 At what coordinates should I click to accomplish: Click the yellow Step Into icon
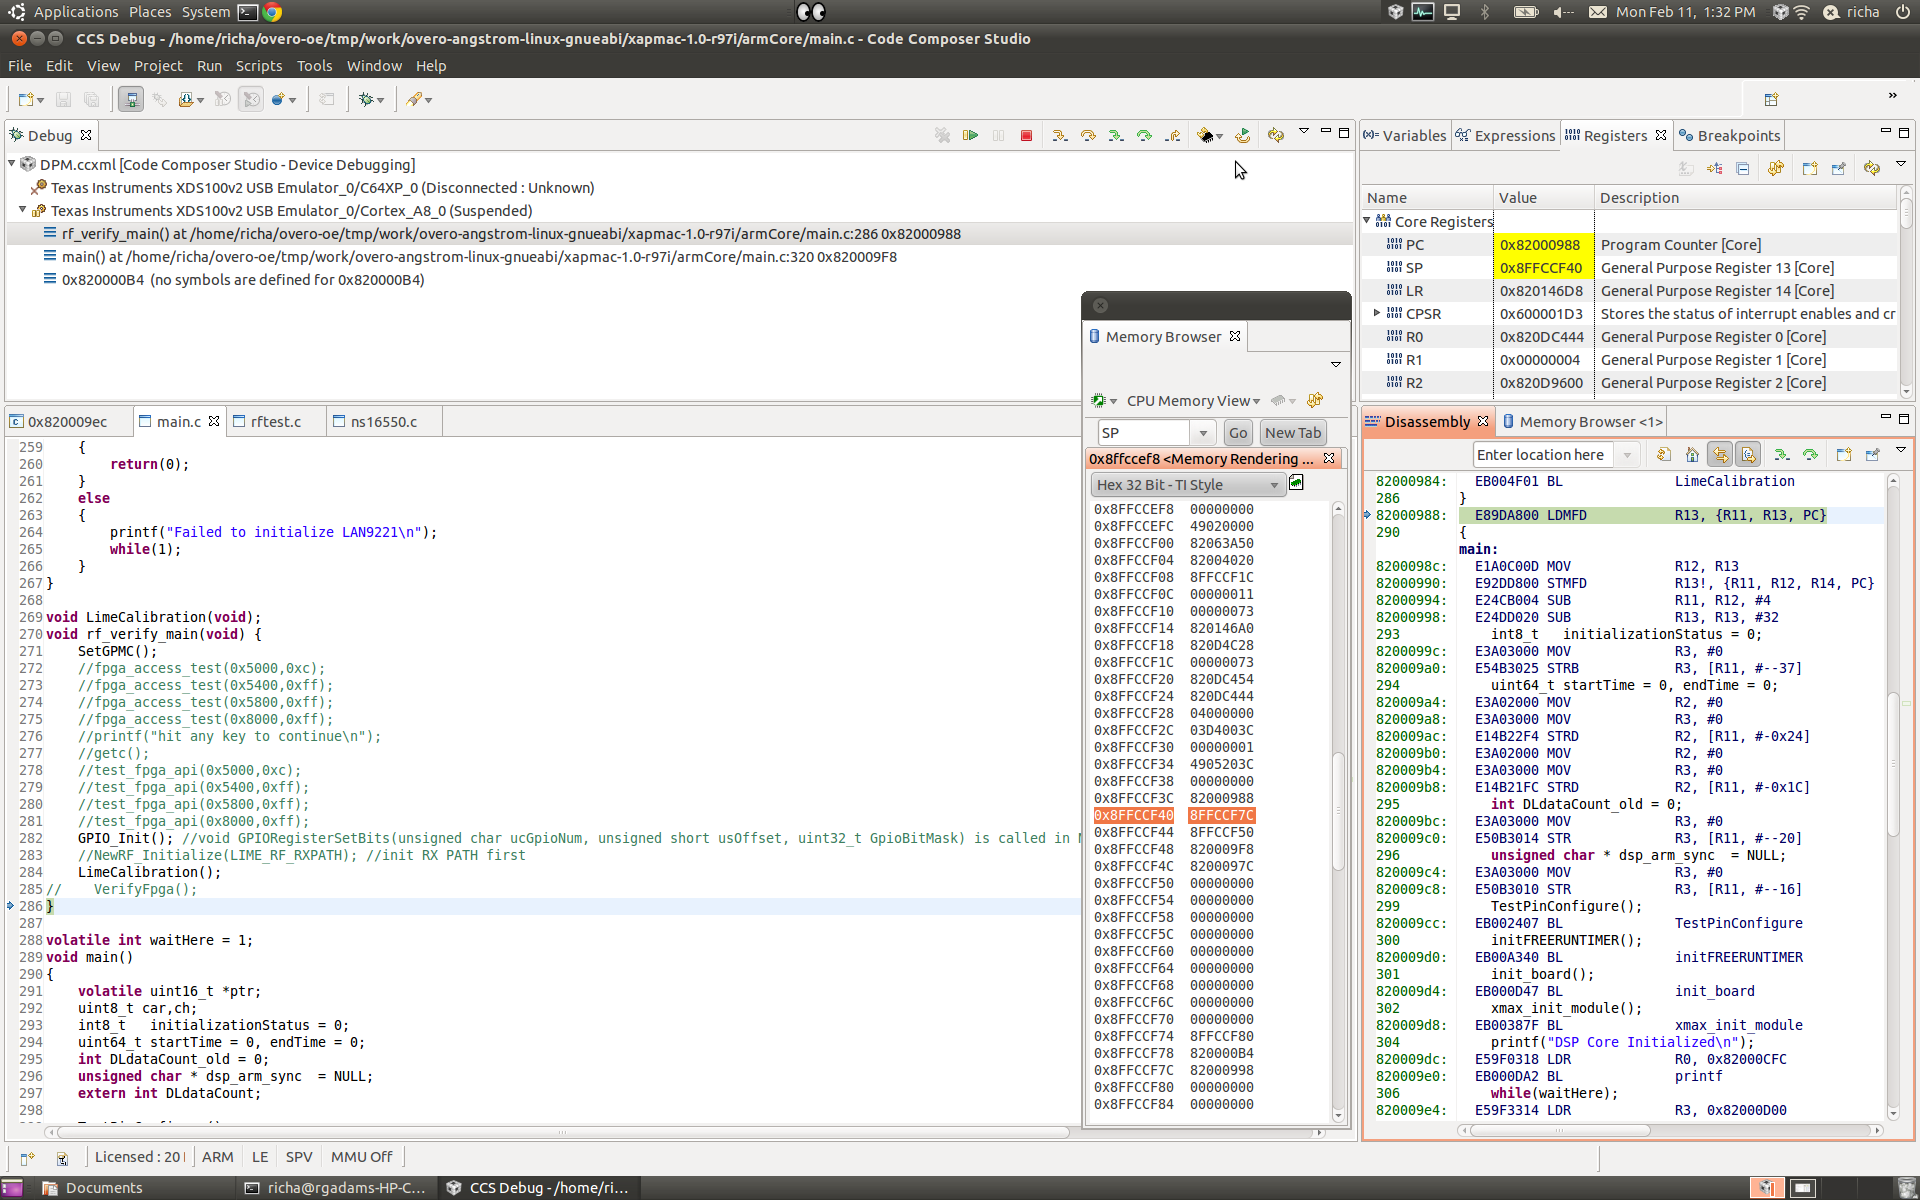pyautogui.click(x=1059, y=135)
